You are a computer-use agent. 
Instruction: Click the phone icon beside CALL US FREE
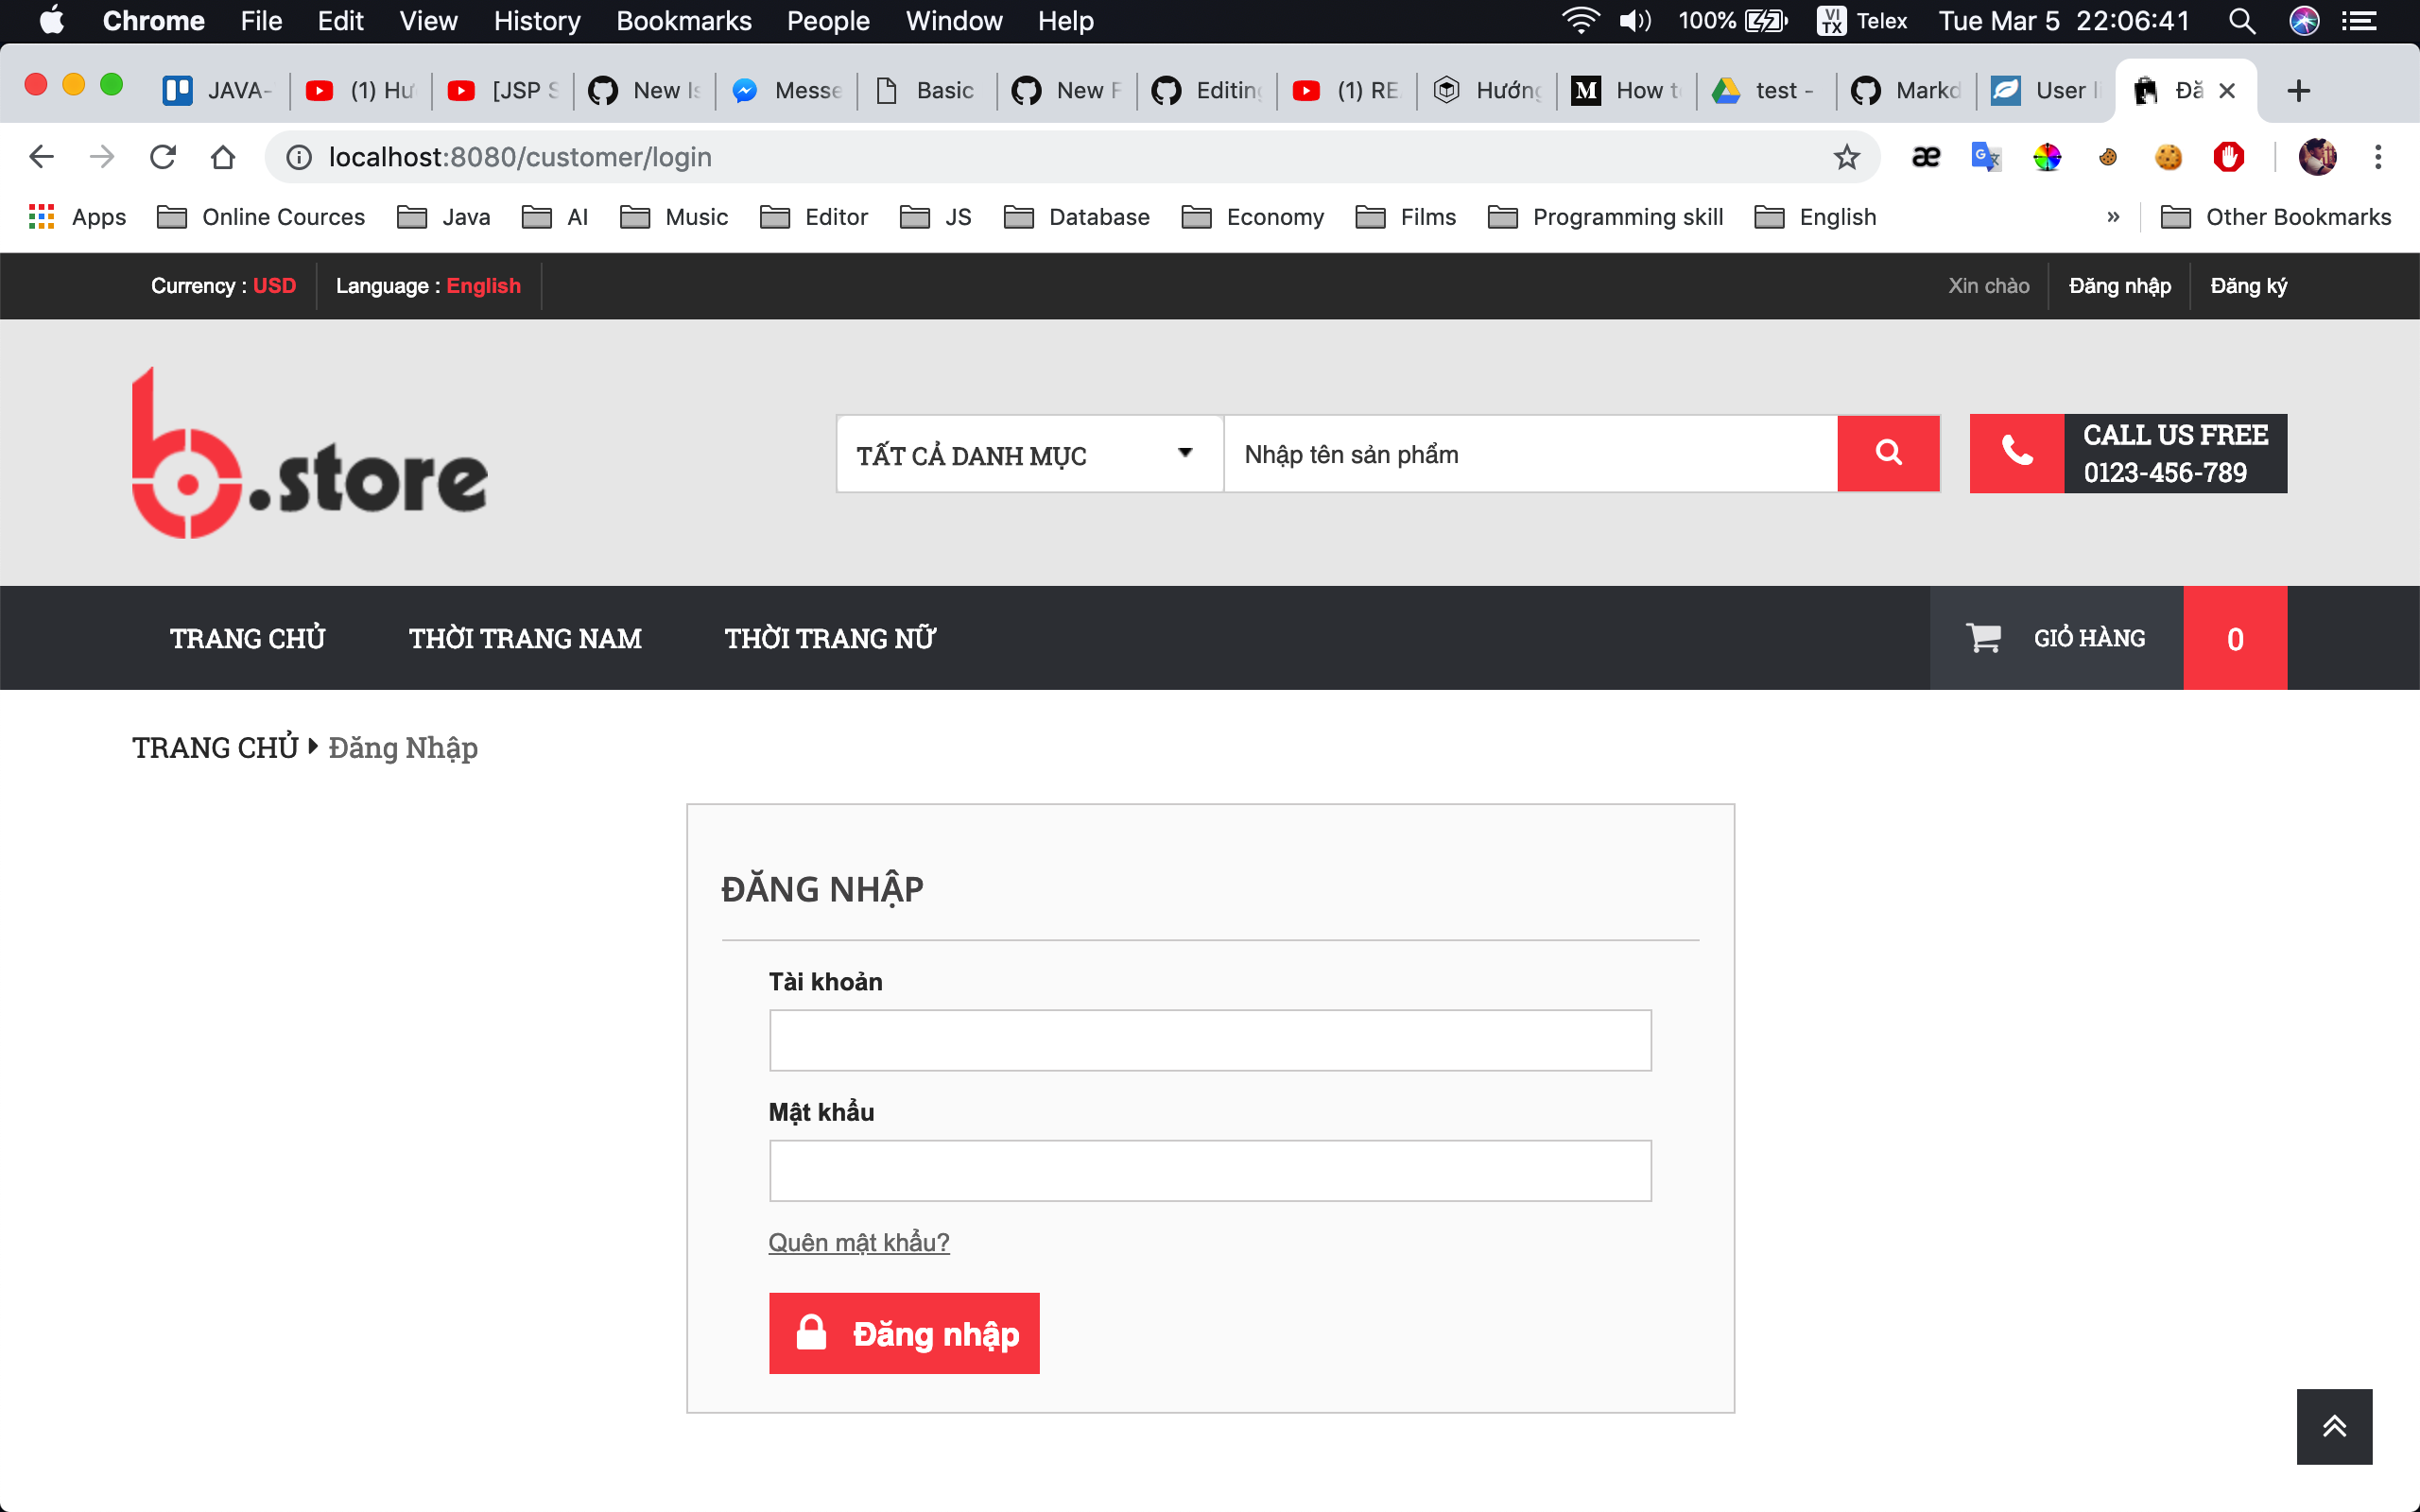(2019, 453)
